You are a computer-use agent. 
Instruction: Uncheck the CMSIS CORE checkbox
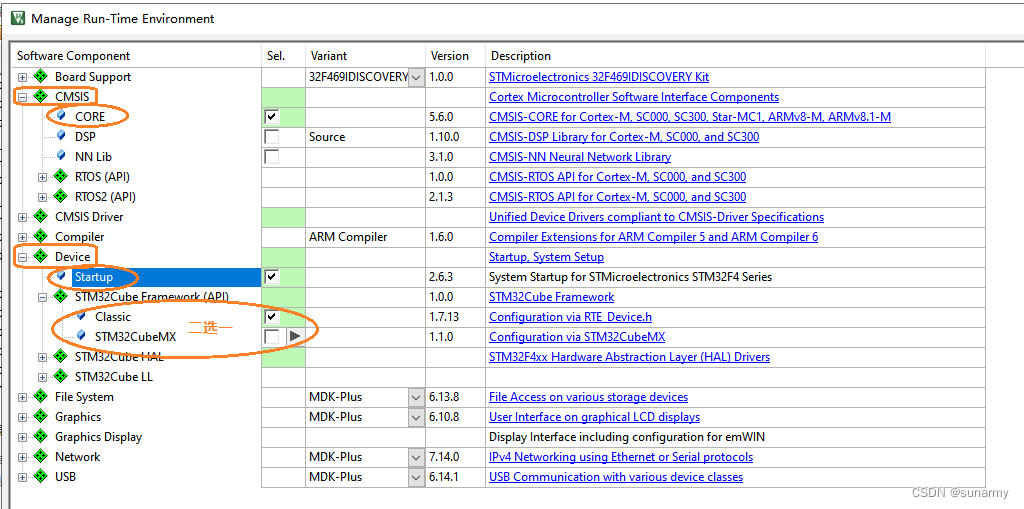tap(272, 117)
